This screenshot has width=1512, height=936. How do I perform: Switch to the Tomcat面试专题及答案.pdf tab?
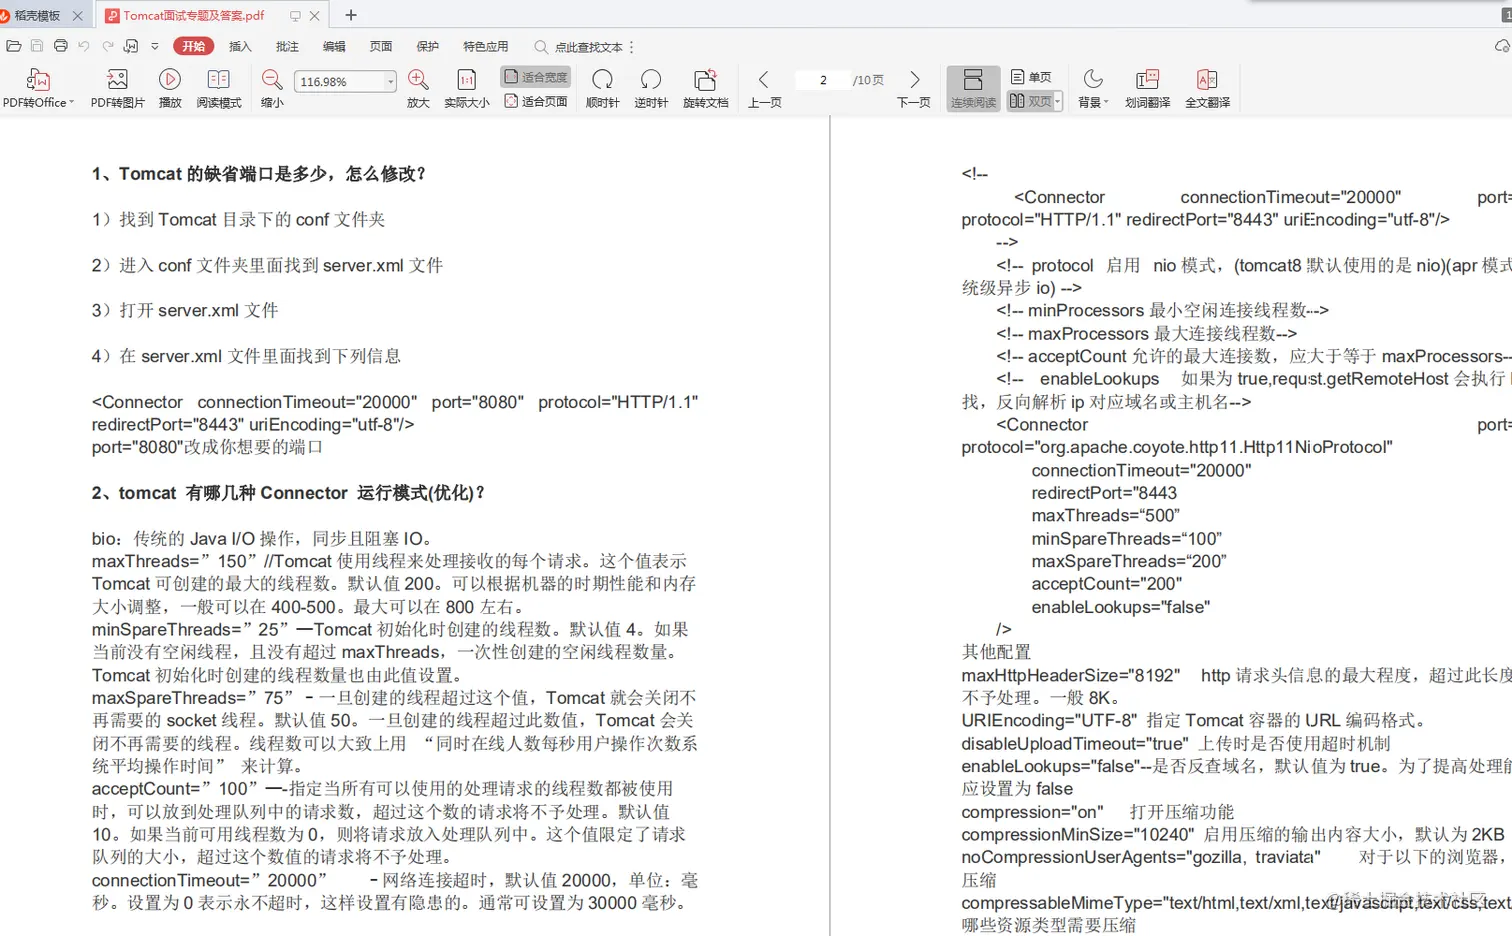click(x=194, y=15)
